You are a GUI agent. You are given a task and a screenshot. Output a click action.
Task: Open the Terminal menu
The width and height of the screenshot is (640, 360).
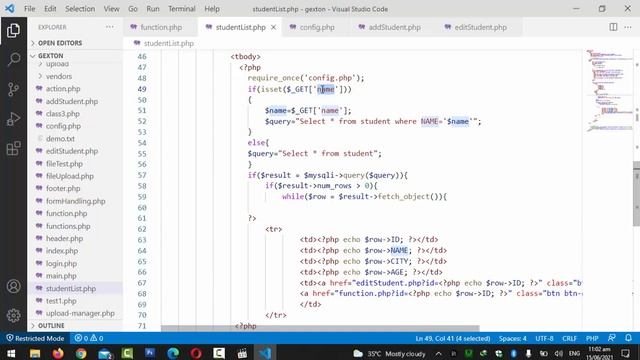pos(182,9)
